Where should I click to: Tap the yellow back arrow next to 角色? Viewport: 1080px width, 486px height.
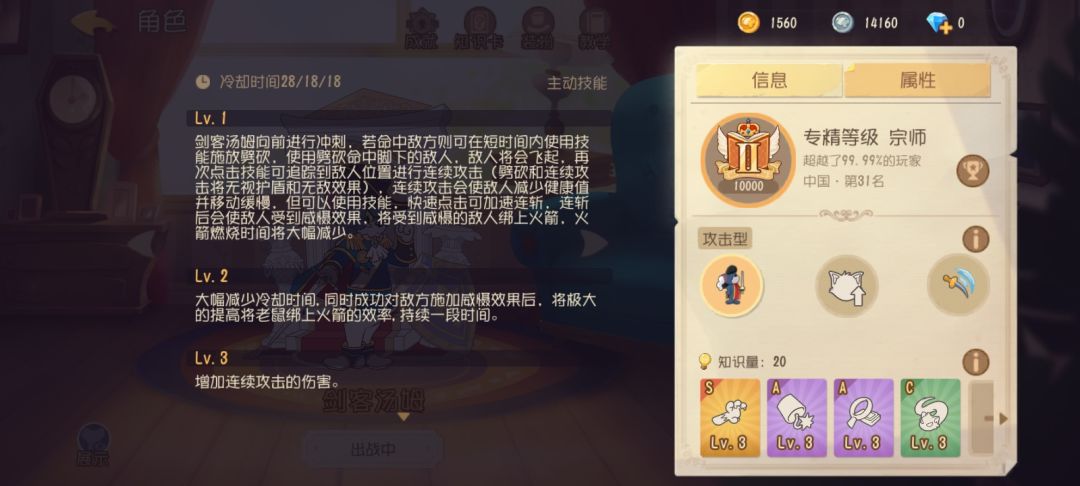point(92,22)
